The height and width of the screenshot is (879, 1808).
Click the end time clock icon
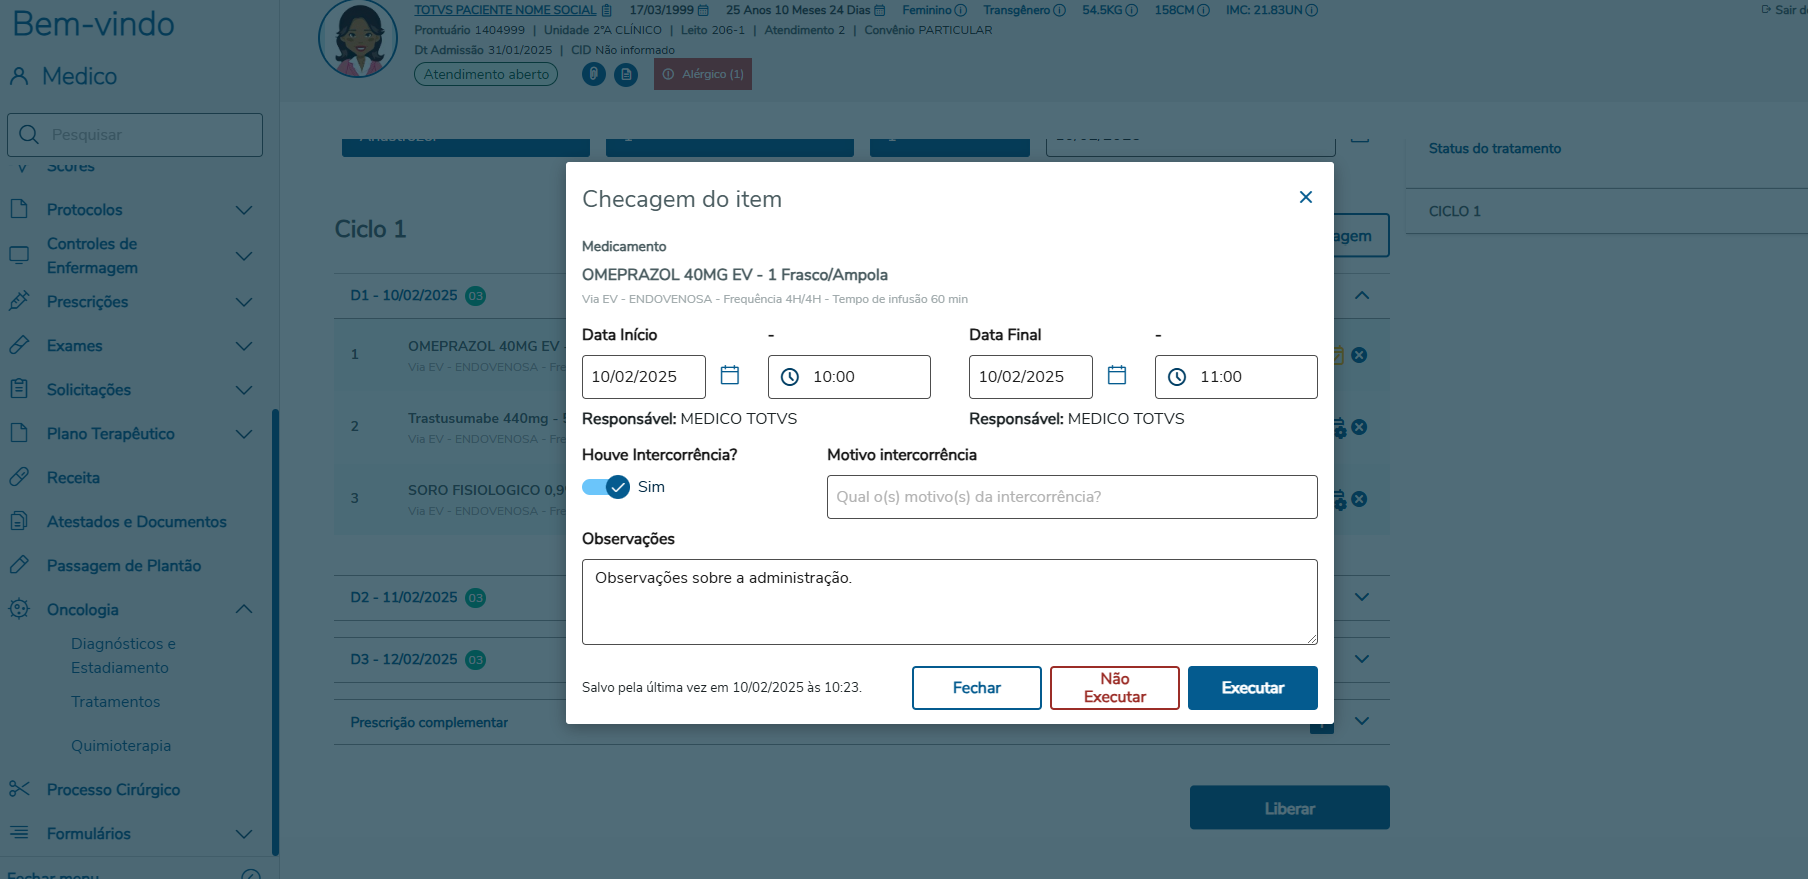point(1177,377)
